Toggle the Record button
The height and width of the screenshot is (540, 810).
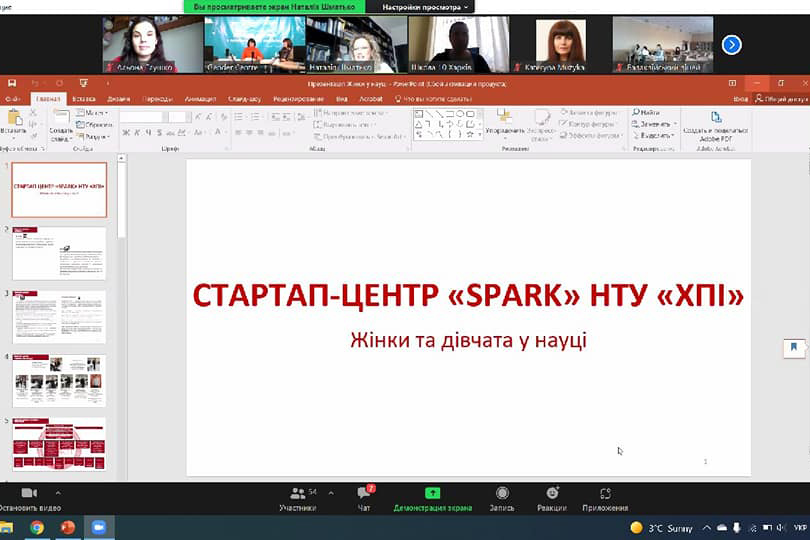tap(502, 493)
